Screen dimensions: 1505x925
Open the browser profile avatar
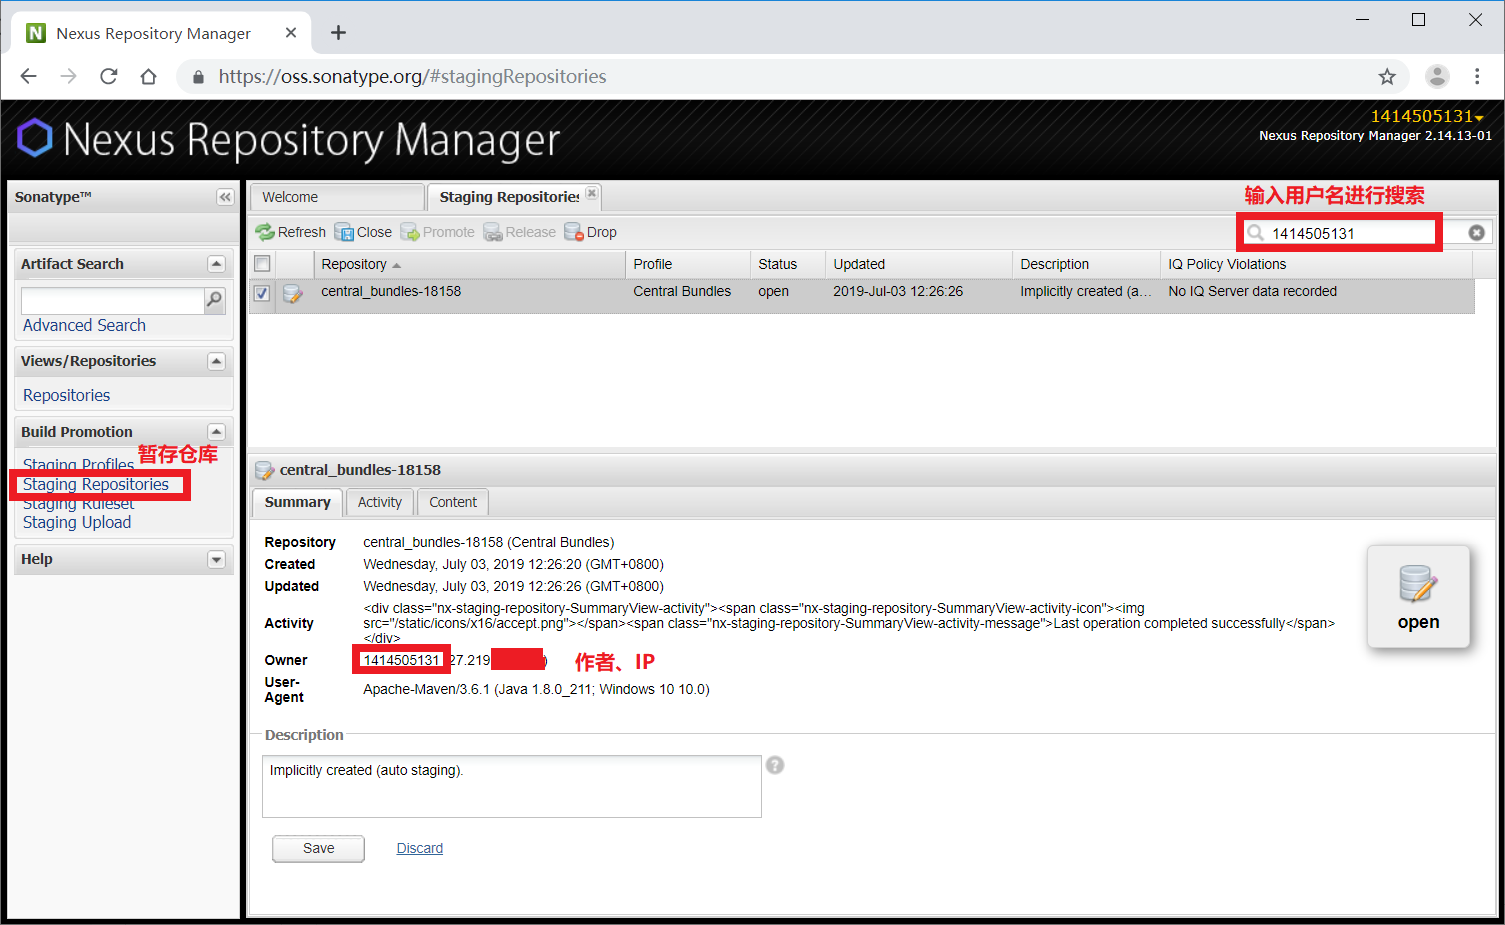point(1437,76)
